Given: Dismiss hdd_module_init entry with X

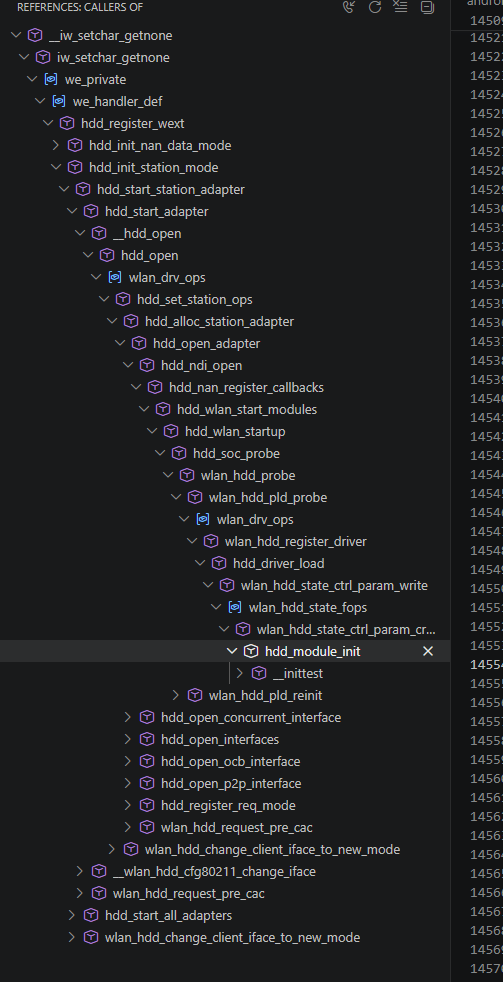Looking at the screenshot, I should [x=428, y=651].
